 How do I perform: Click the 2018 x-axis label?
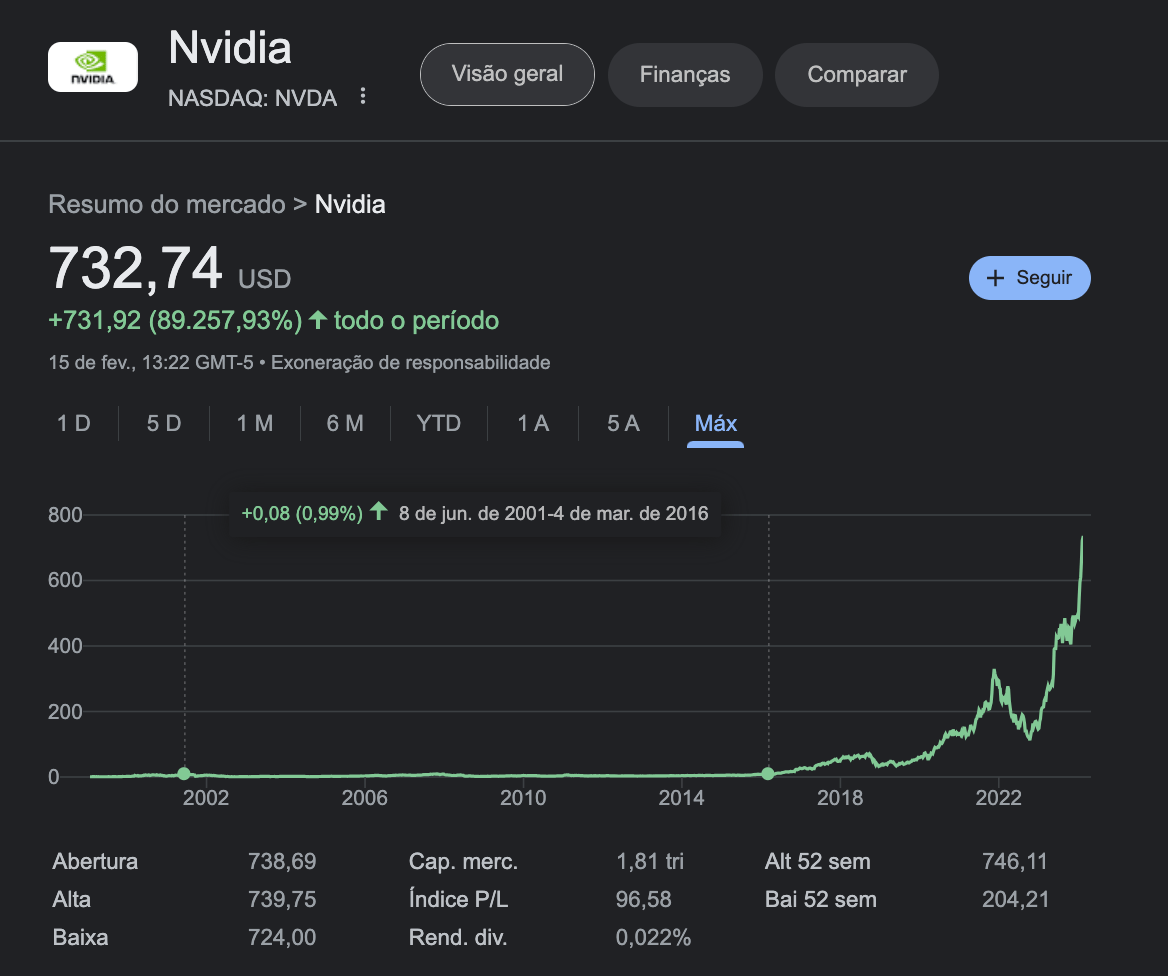point(840,798)
